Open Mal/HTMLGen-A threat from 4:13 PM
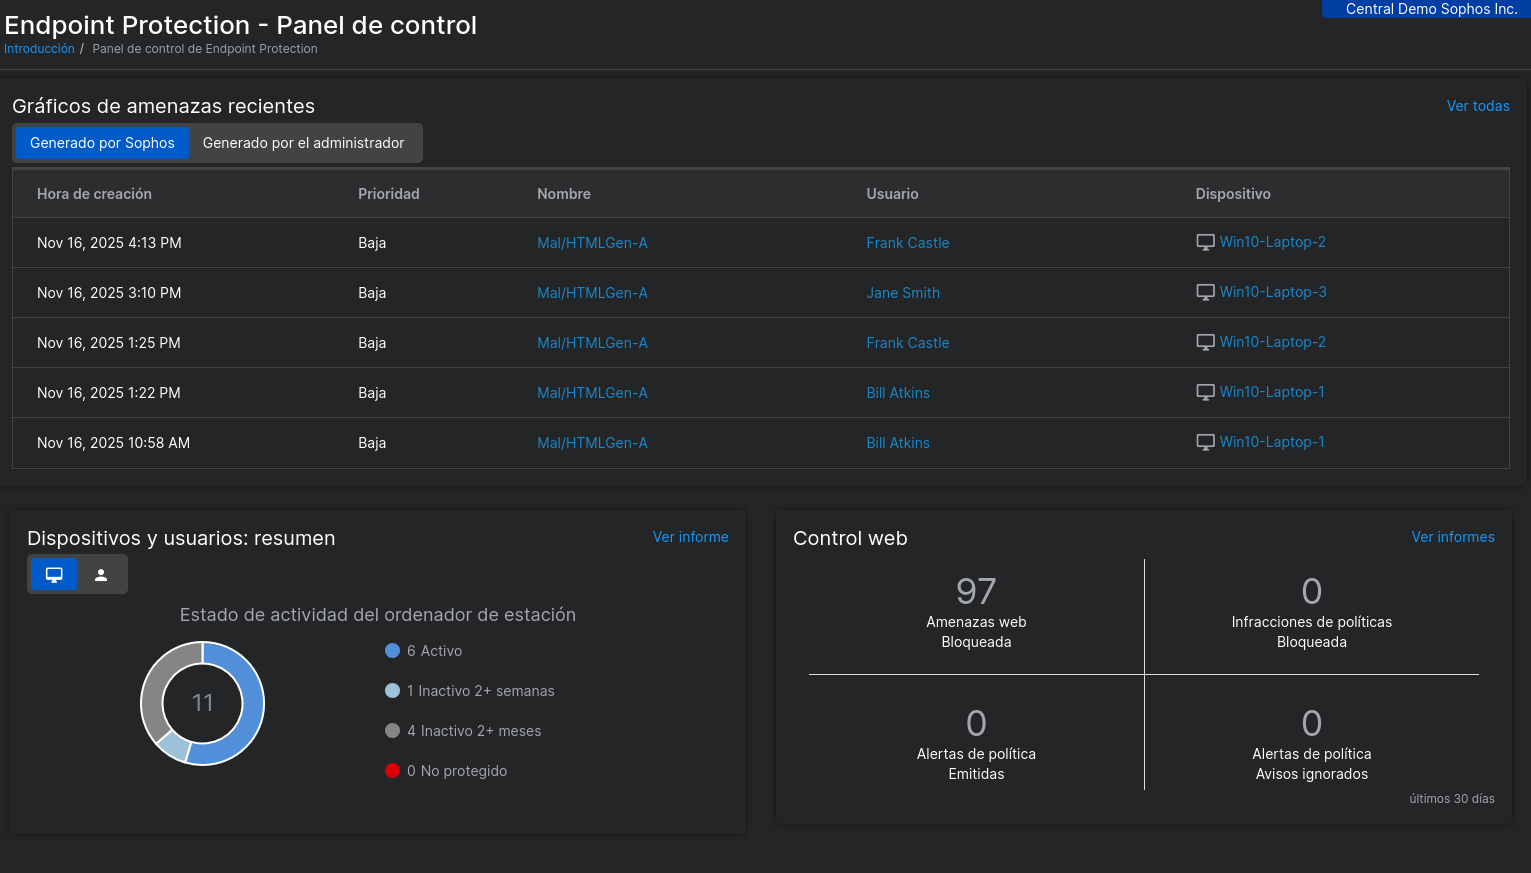Viewport: 1531px width, 873px height. coord(592,243)
